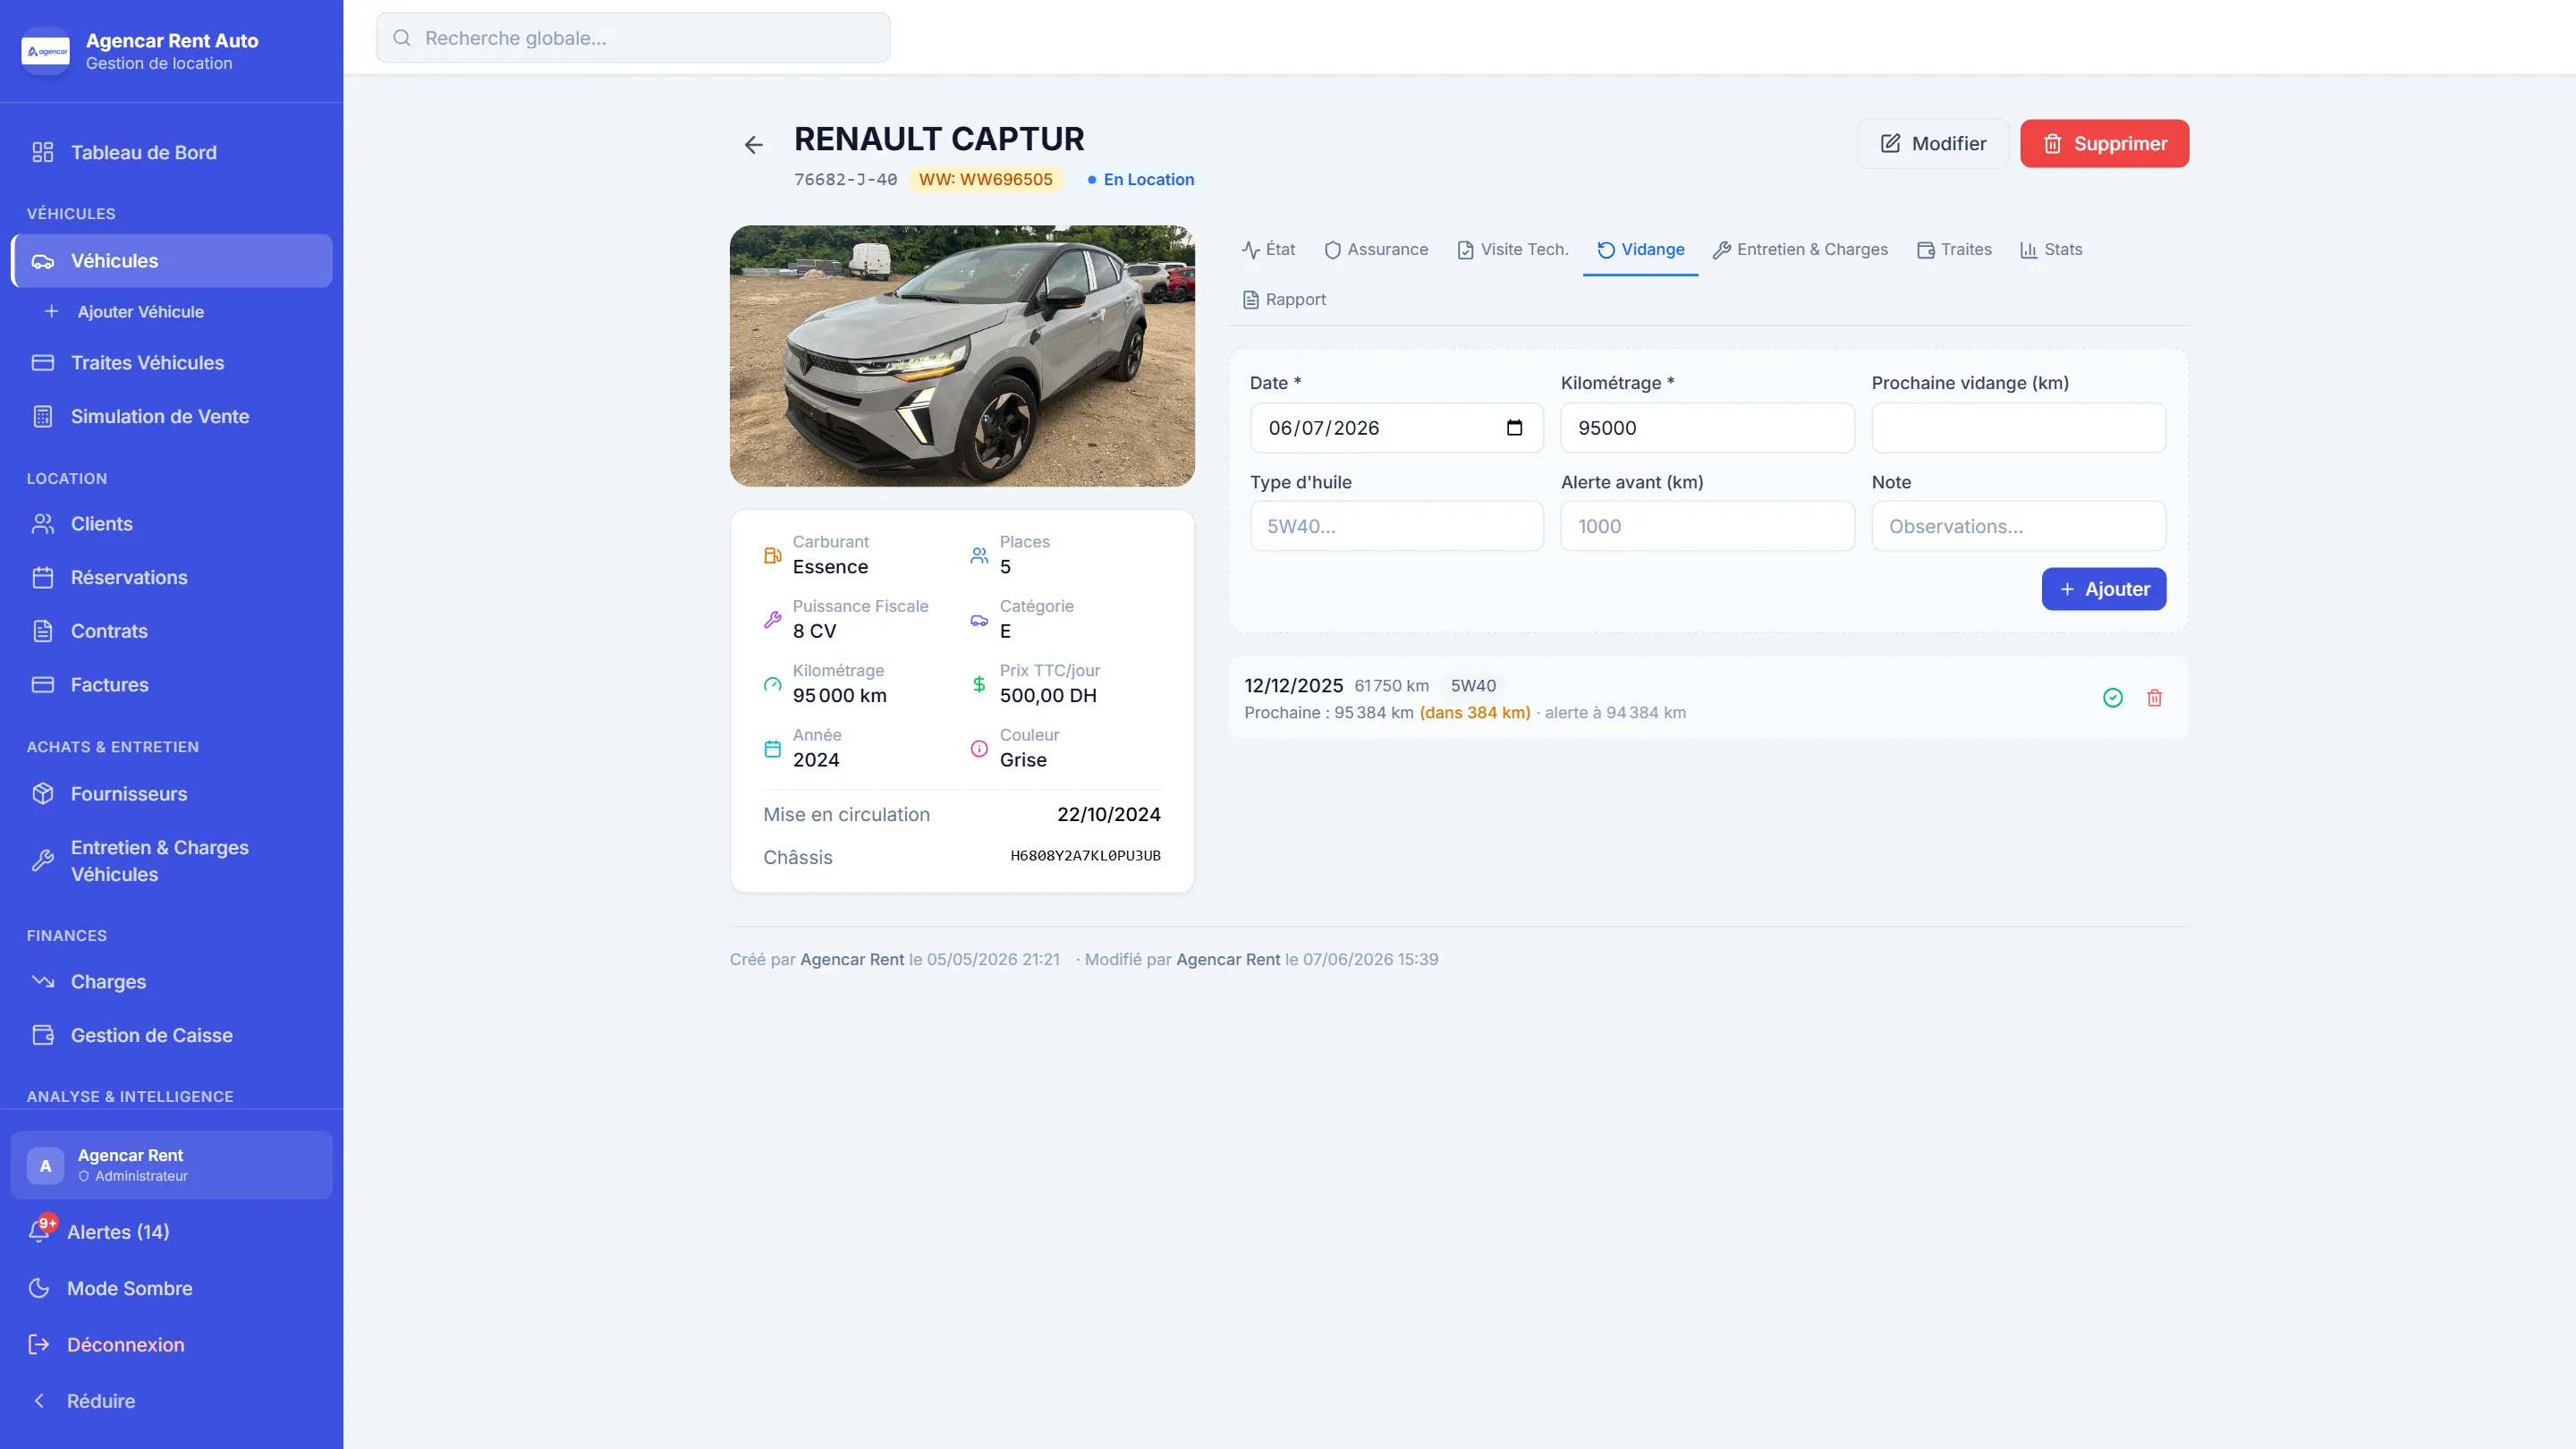Click the Traites Véhicules card icon

[x=42, y=363]
